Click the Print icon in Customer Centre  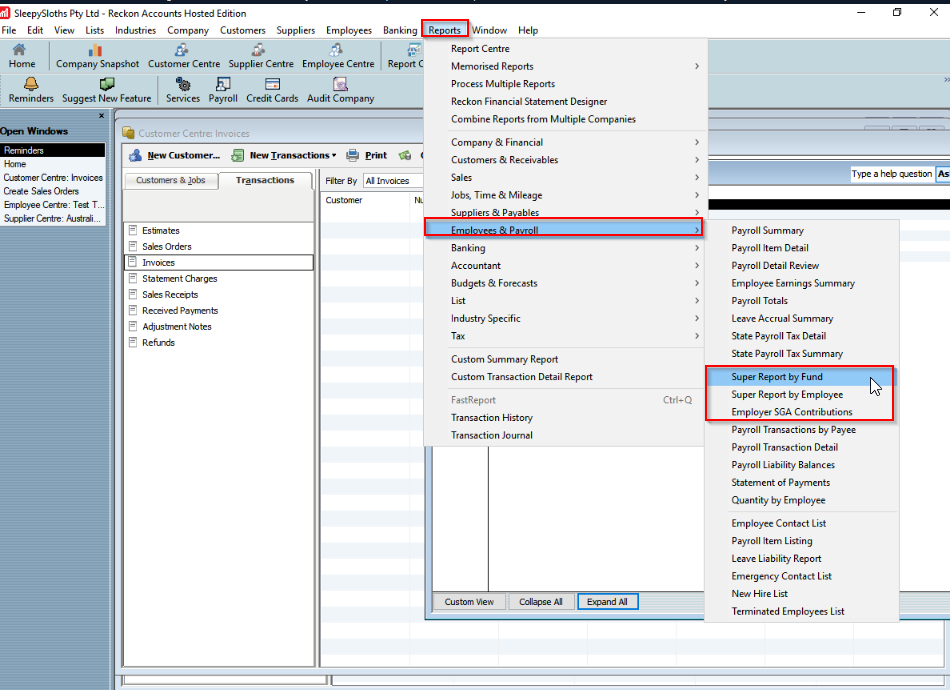(x=353, y=156)
